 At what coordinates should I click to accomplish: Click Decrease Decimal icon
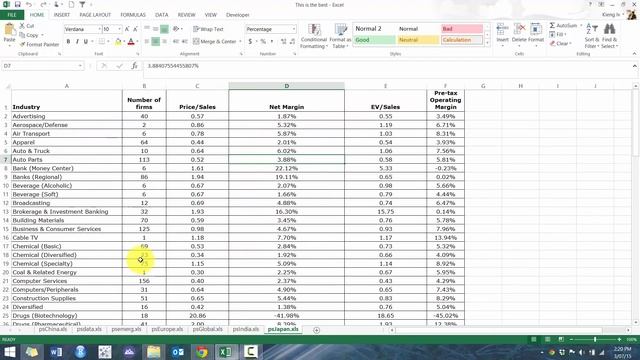(x=293, y=42)
